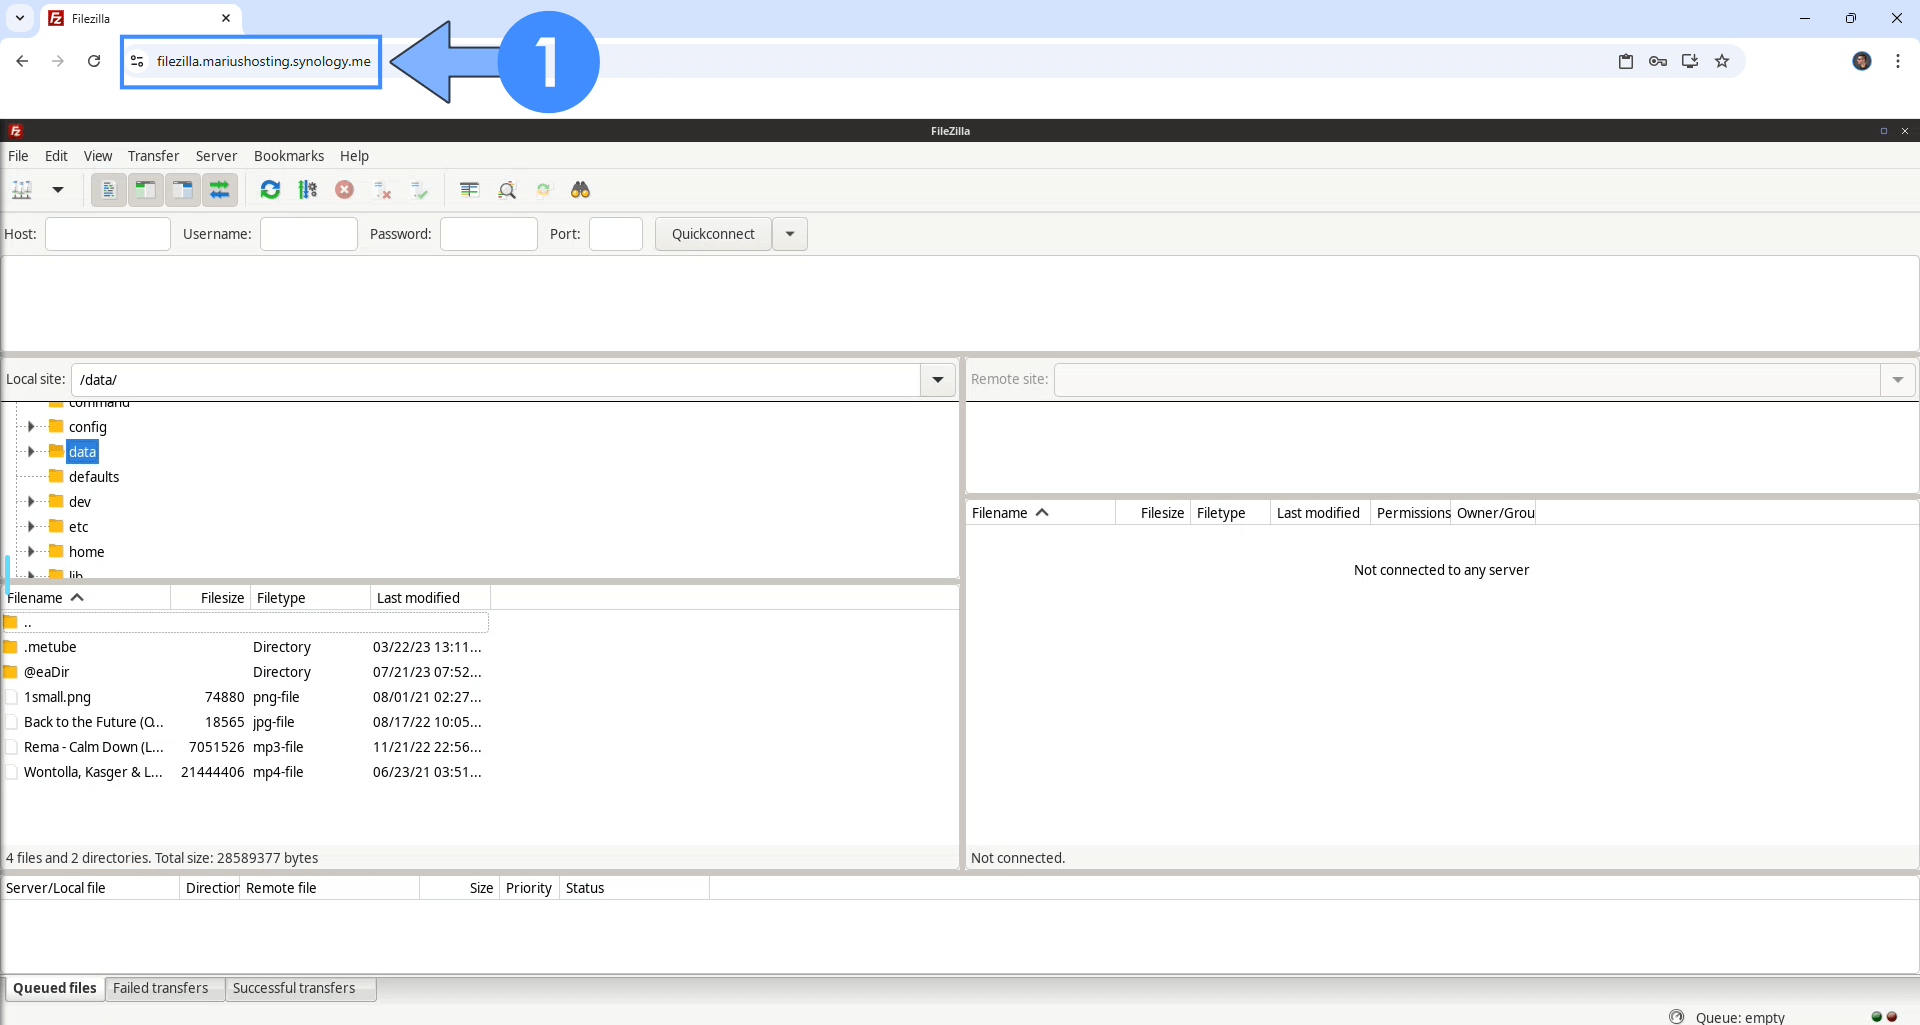
Task: Select the Back to the Future jpg file
Action: tap(245, 722)
